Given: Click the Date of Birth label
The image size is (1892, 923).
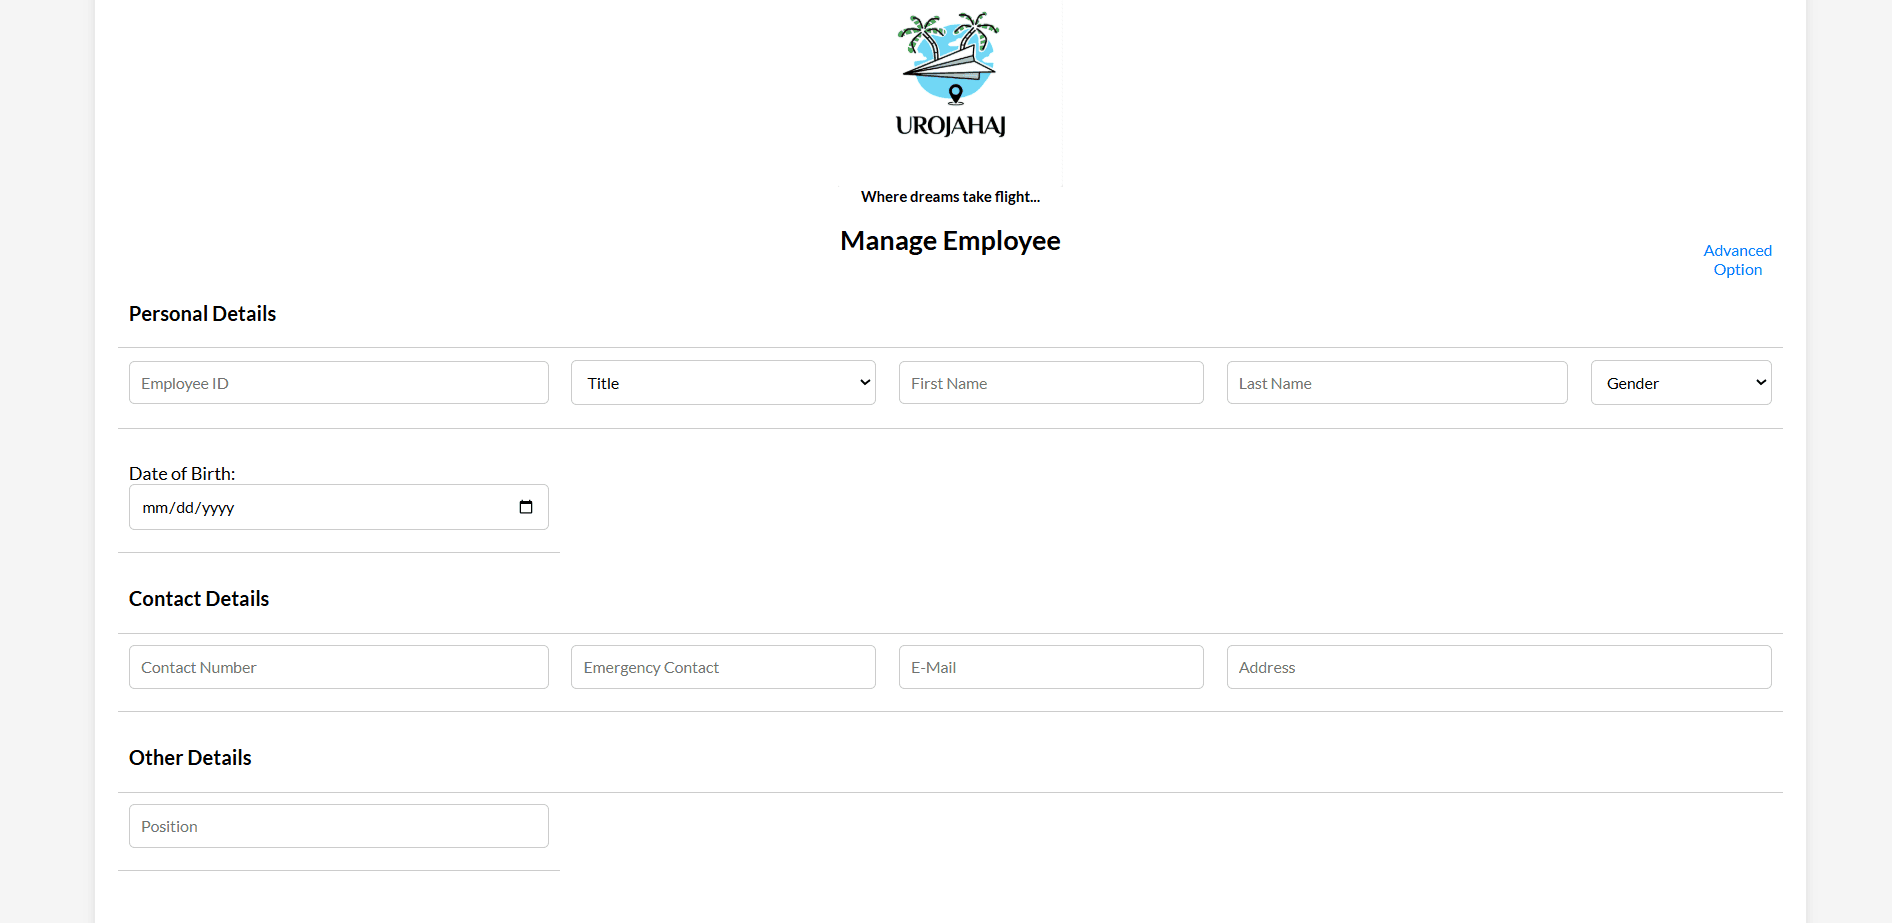Looking at the screenshot, I should click(x=182, y=474).
